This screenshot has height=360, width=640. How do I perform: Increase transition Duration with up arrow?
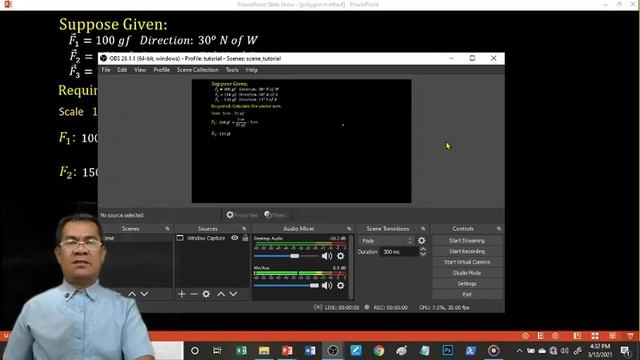[x=423, y=249]
